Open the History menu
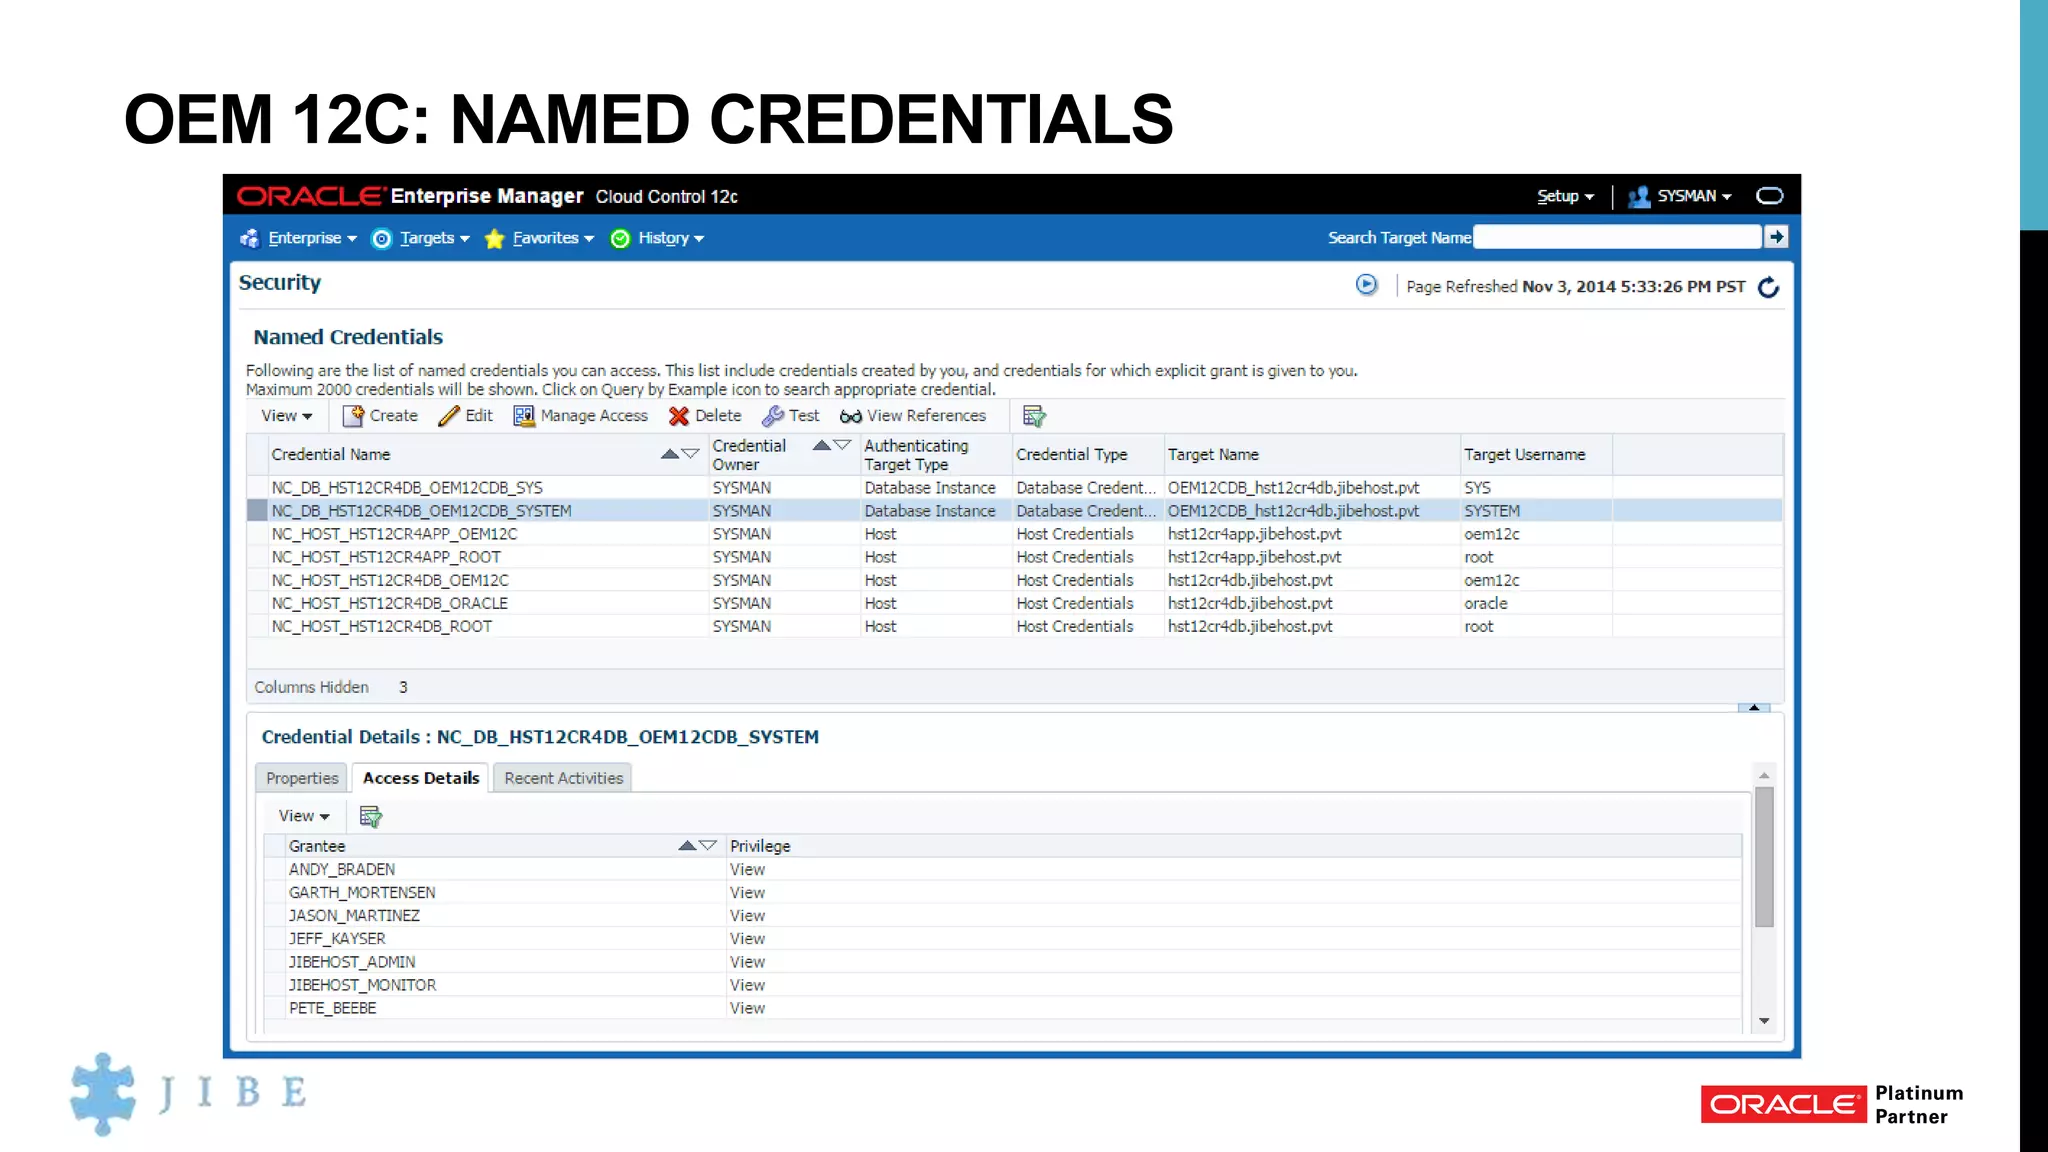Screen dimensions: 2048x1152 658,238
